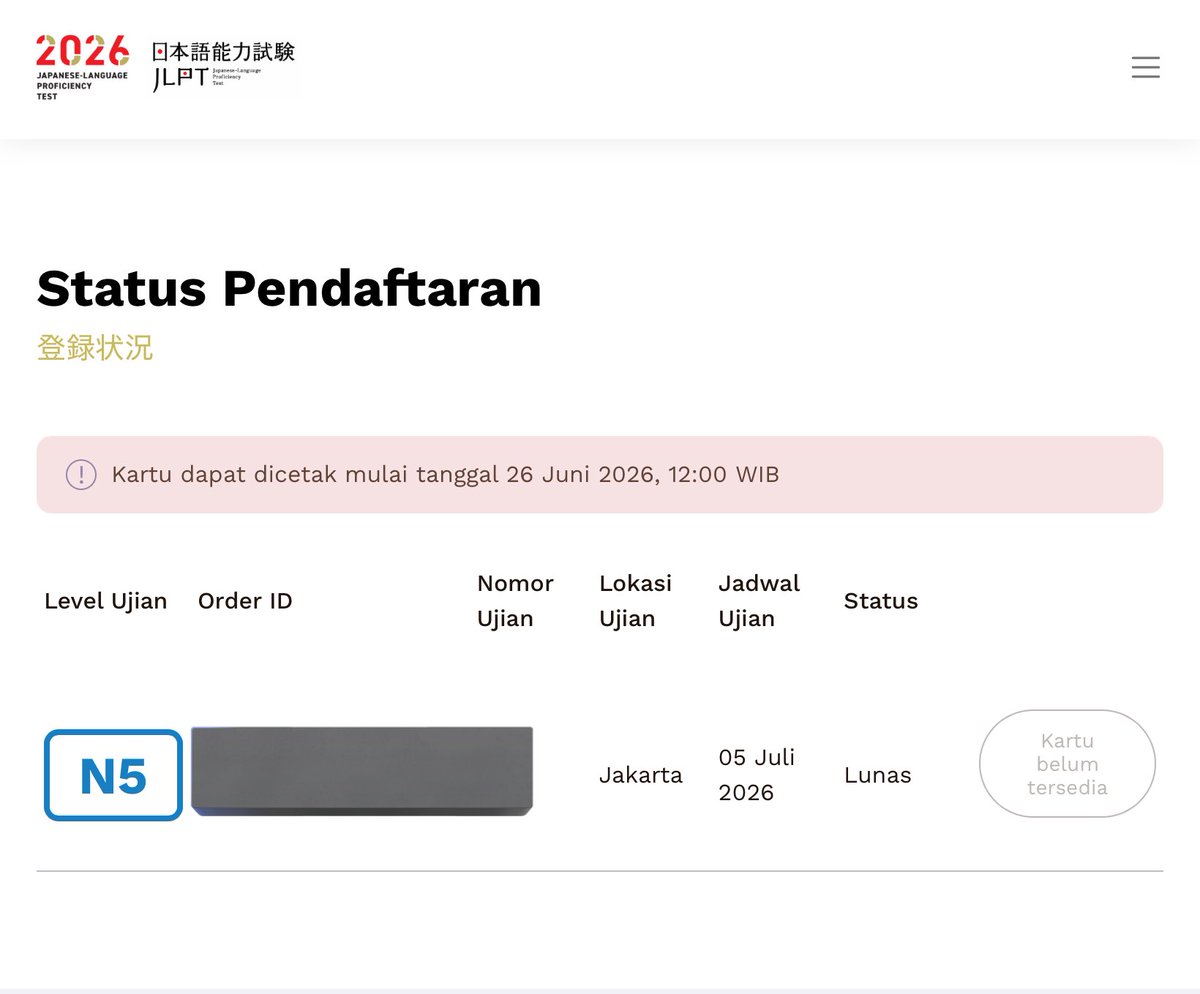1200x994 pixels.
Task: Click the 'Status Pendaftaran' heading
Action: [x=289, y=288]
